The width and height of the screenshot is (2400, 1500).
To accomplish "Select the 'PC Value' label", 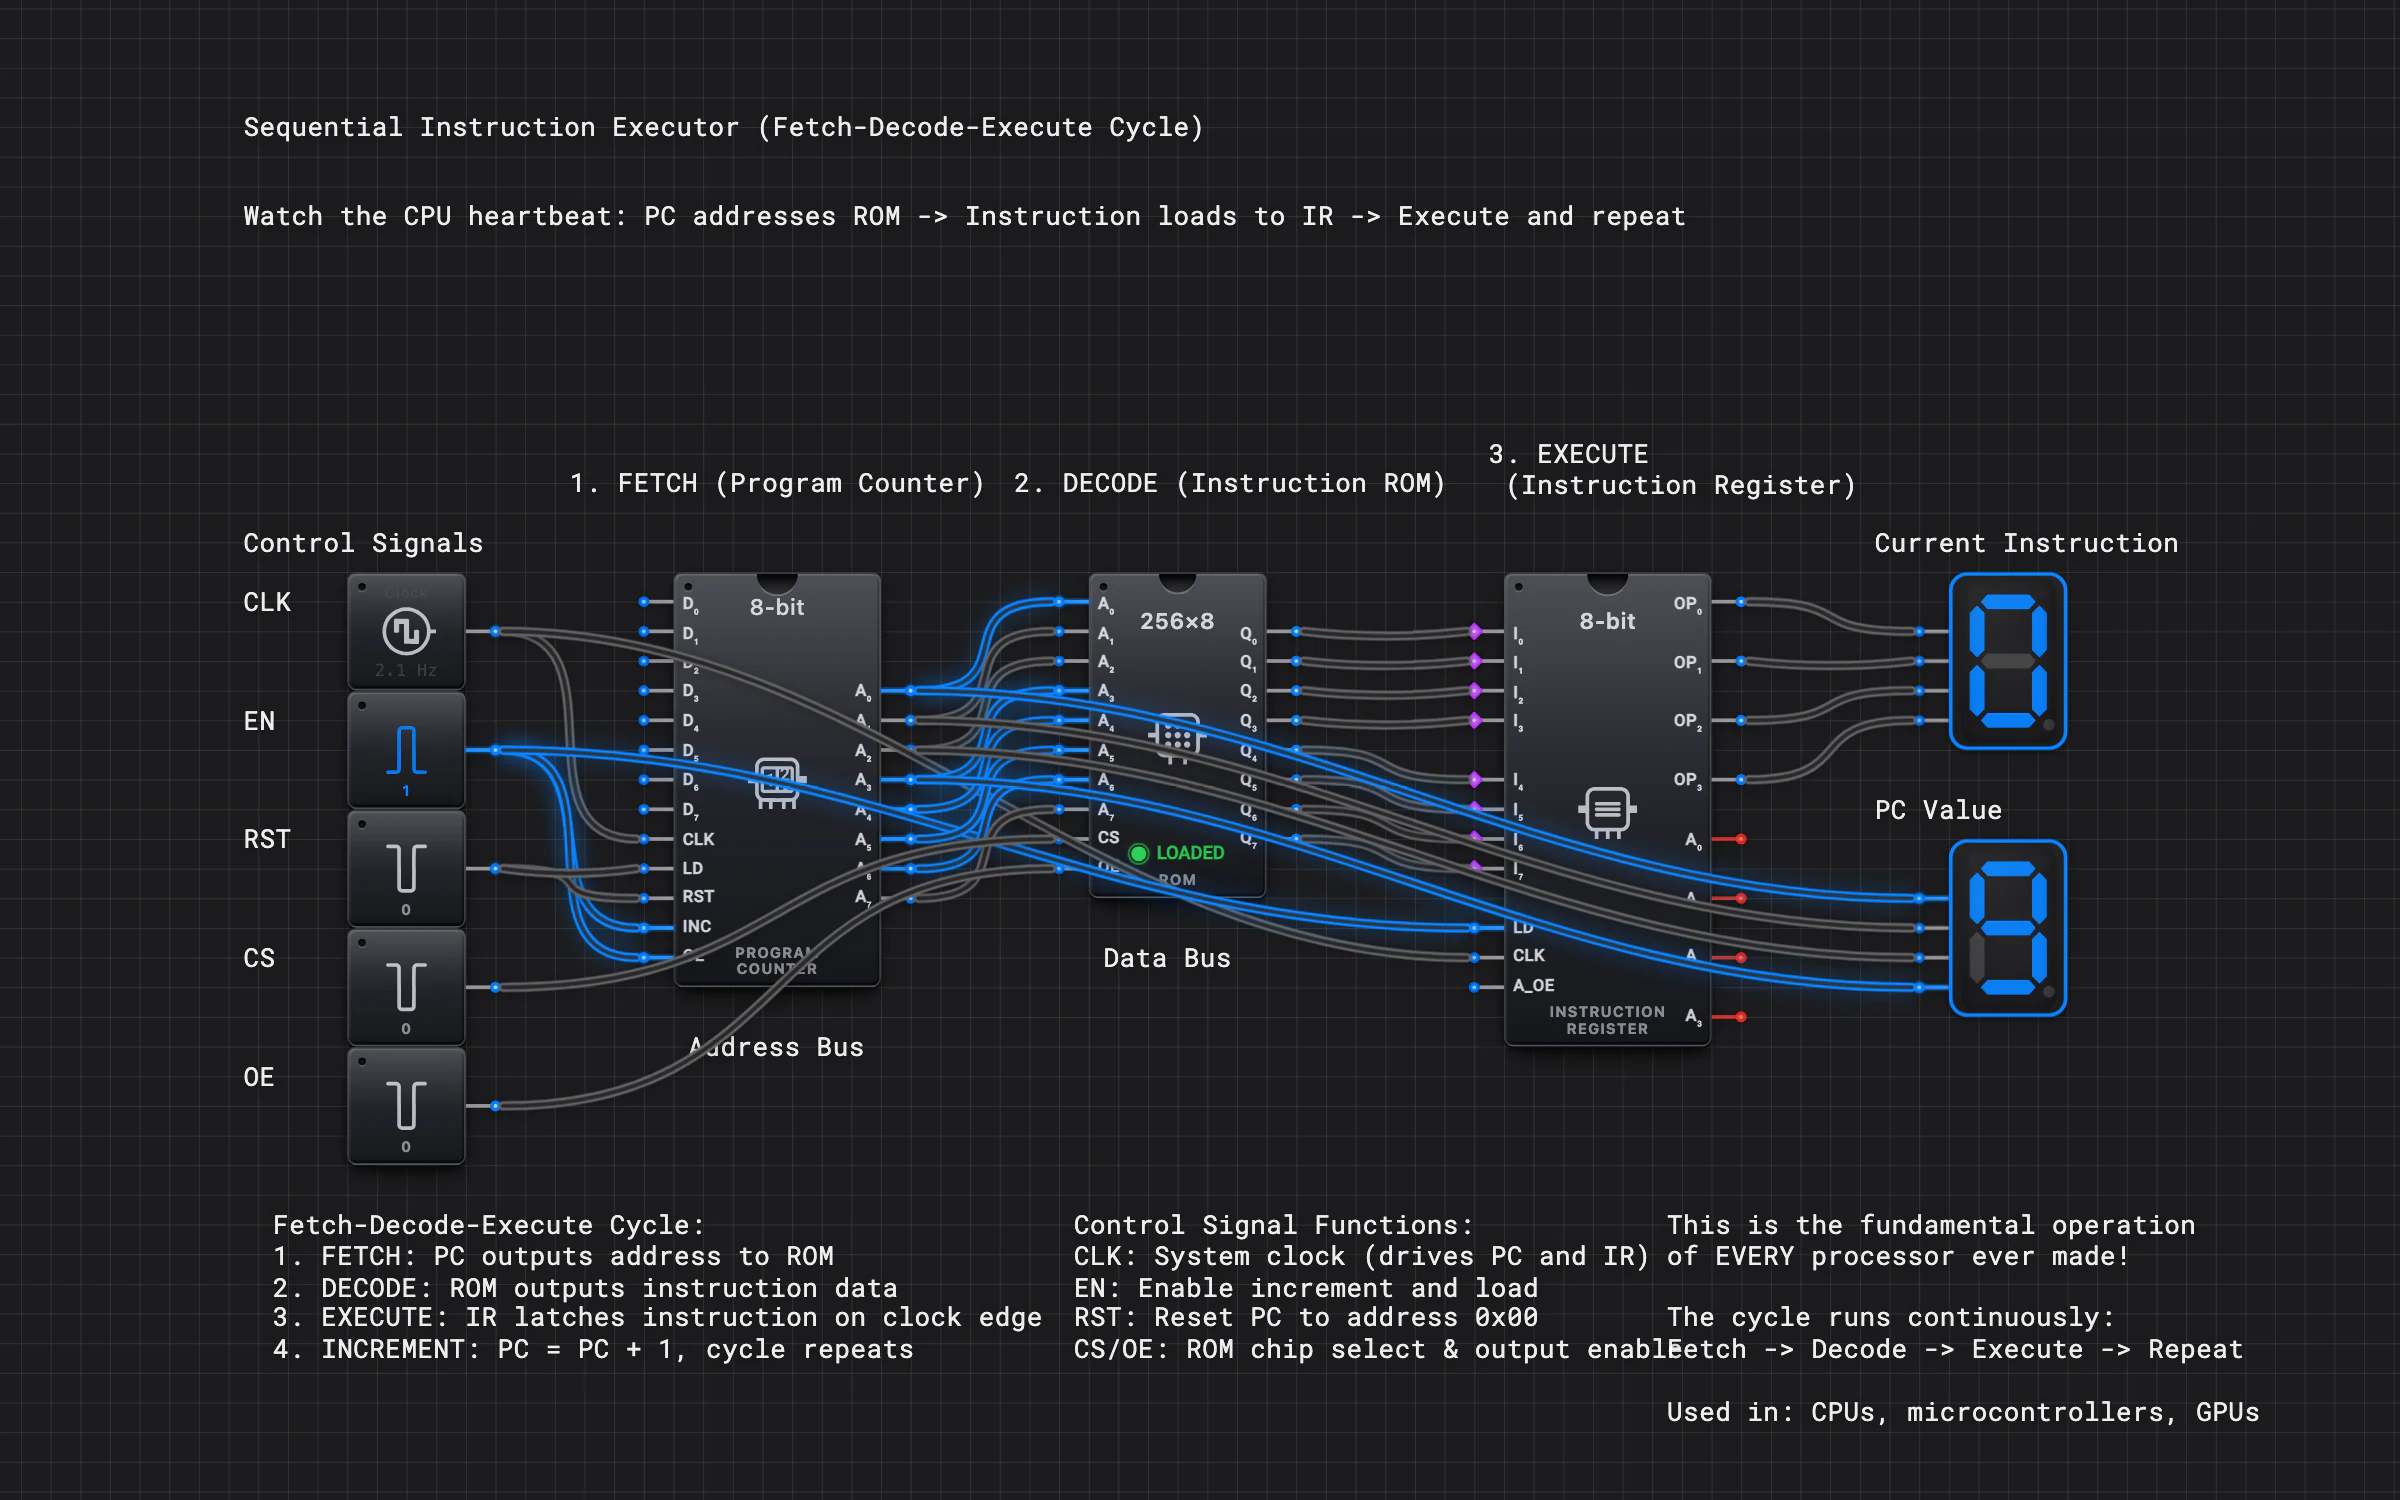I will pos(1938,811).
